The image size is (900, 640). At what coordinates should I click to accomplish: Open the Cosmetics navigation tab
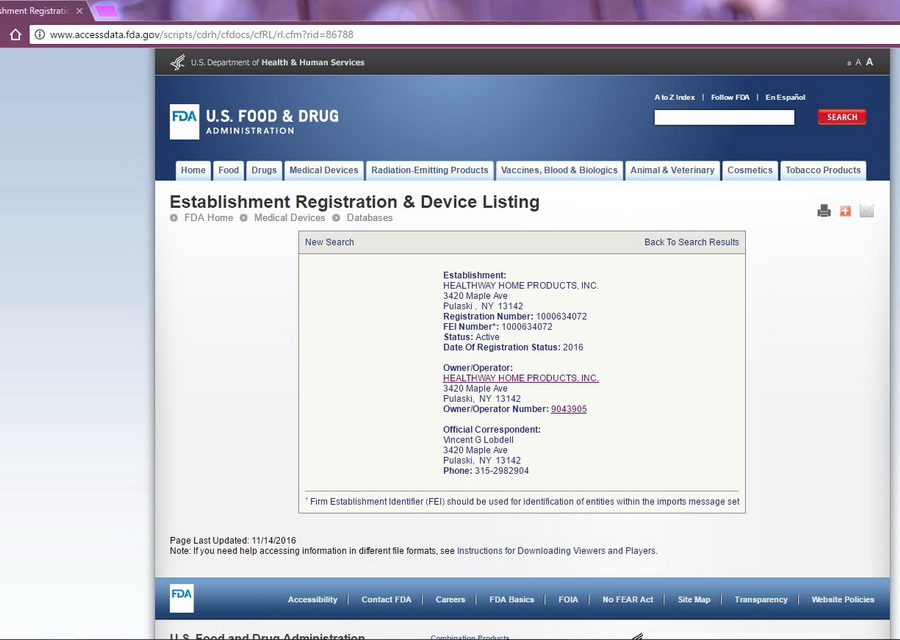(750, 170)
